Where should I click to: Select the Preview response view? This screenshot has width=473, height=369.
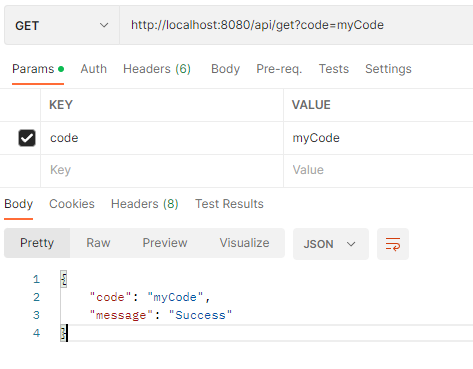pyautogui.click(x=165, y=243)
